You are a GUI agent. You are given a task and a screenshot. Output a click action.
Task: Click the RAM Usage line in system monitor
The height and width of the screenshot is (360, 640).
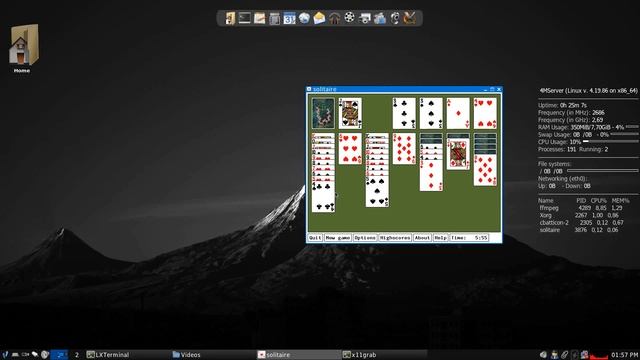click(x=588, y=127)
